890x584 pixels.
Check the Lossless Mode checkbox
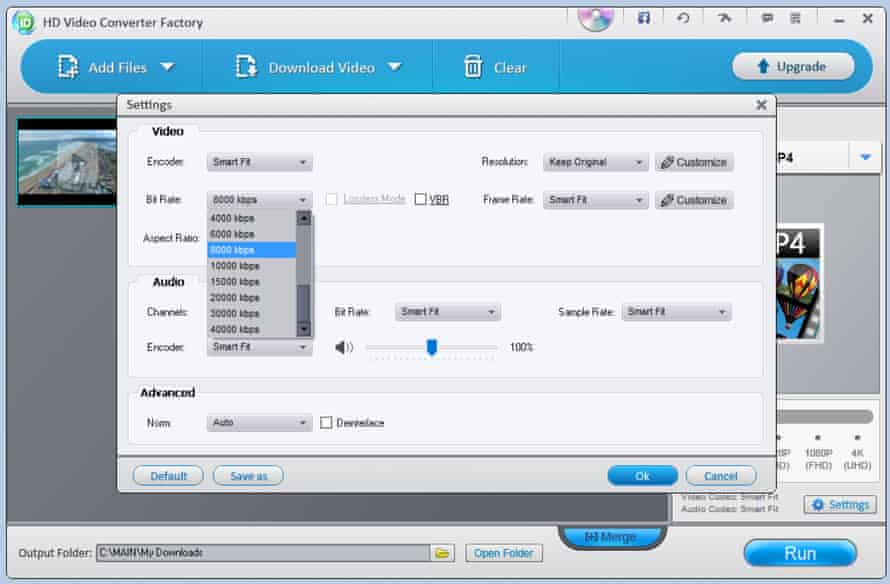332,199
